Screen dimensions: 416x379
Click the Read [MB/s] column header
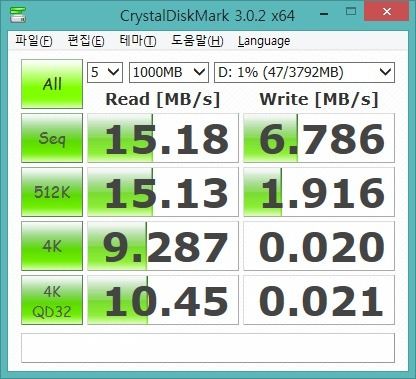click(163, 99)
